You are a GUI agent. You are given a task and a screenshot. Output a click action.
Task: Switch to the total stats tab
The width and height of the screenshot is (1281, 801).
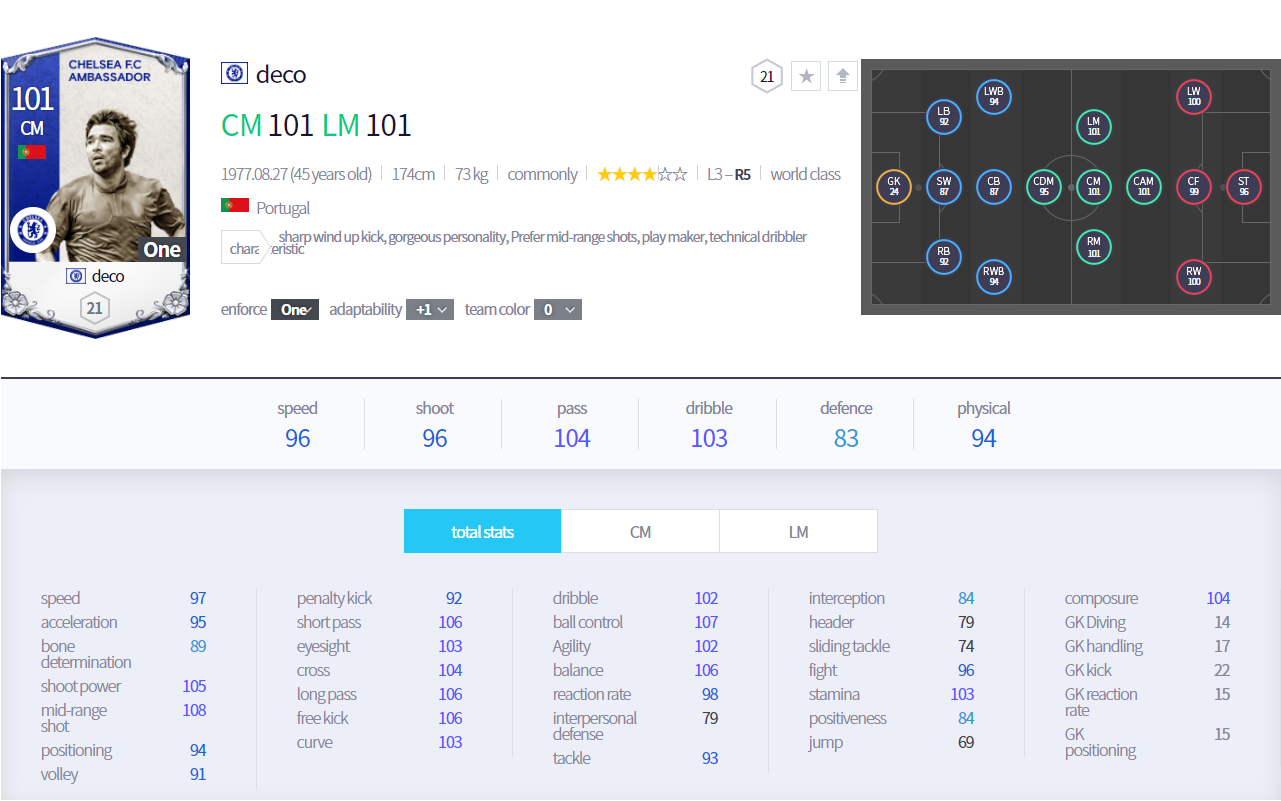click(482, 532)
